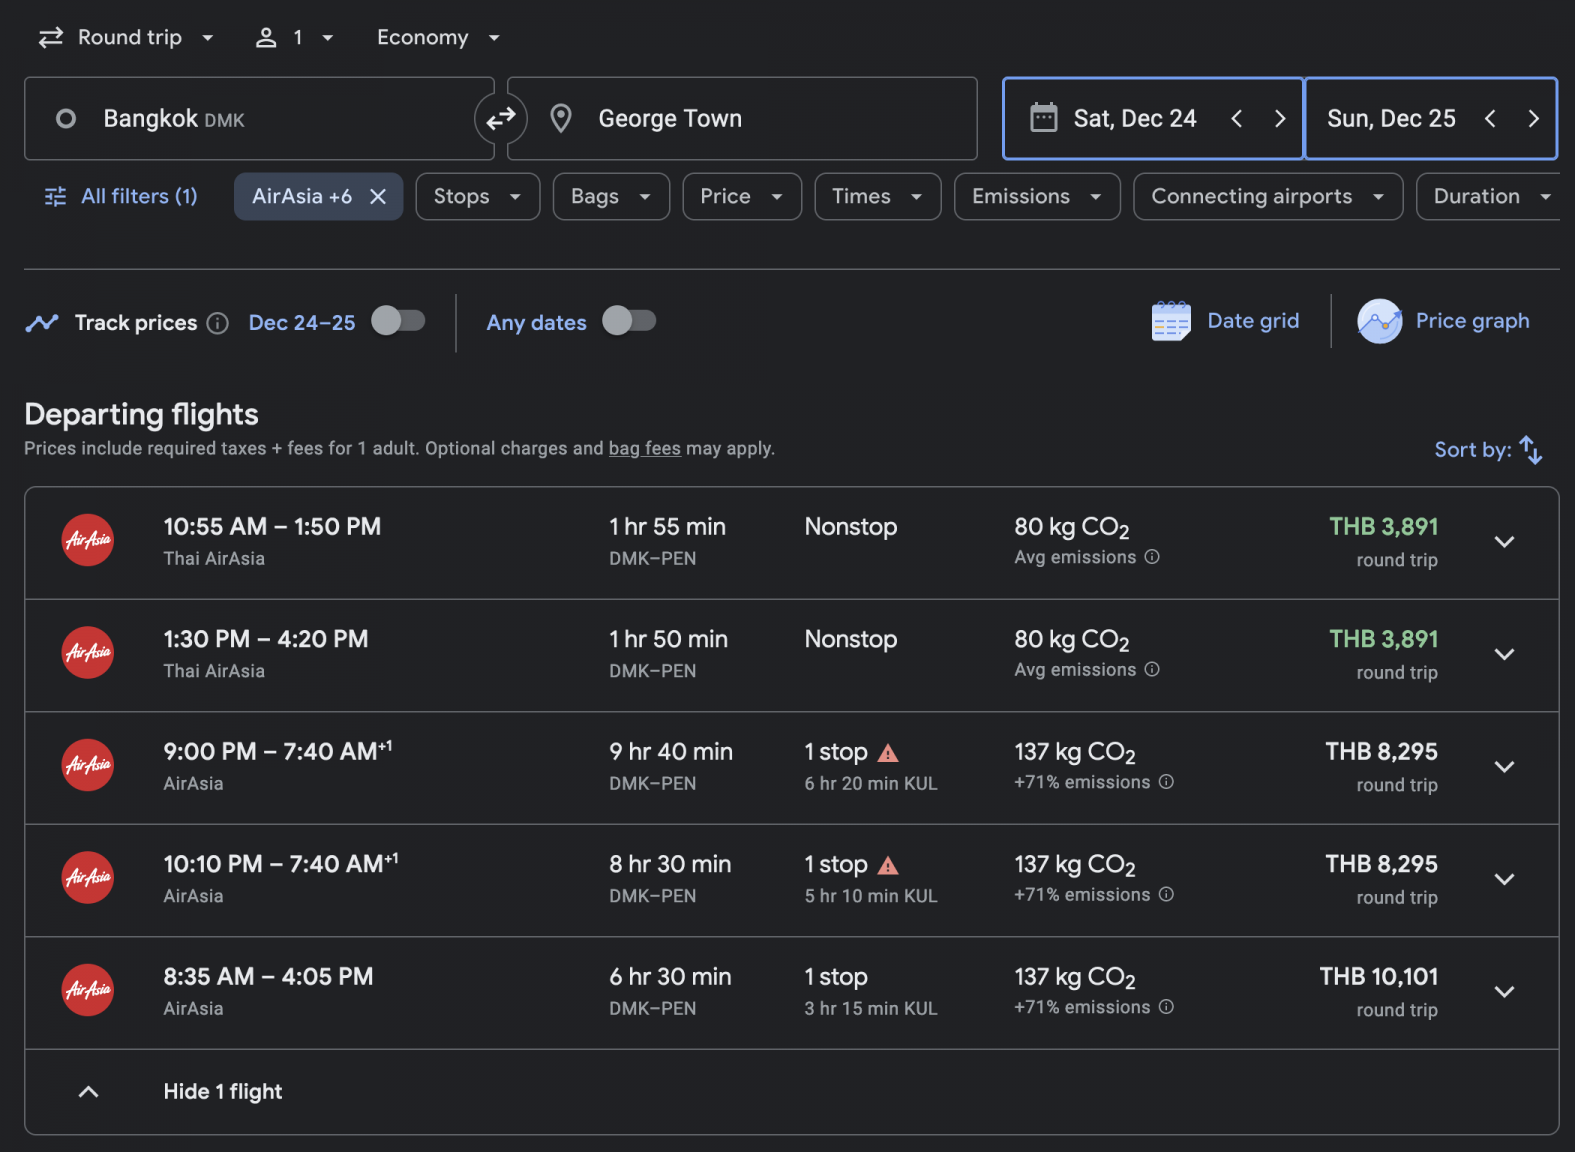Open emissions info for the 8:35 AM flight

pos(1166,1007)
